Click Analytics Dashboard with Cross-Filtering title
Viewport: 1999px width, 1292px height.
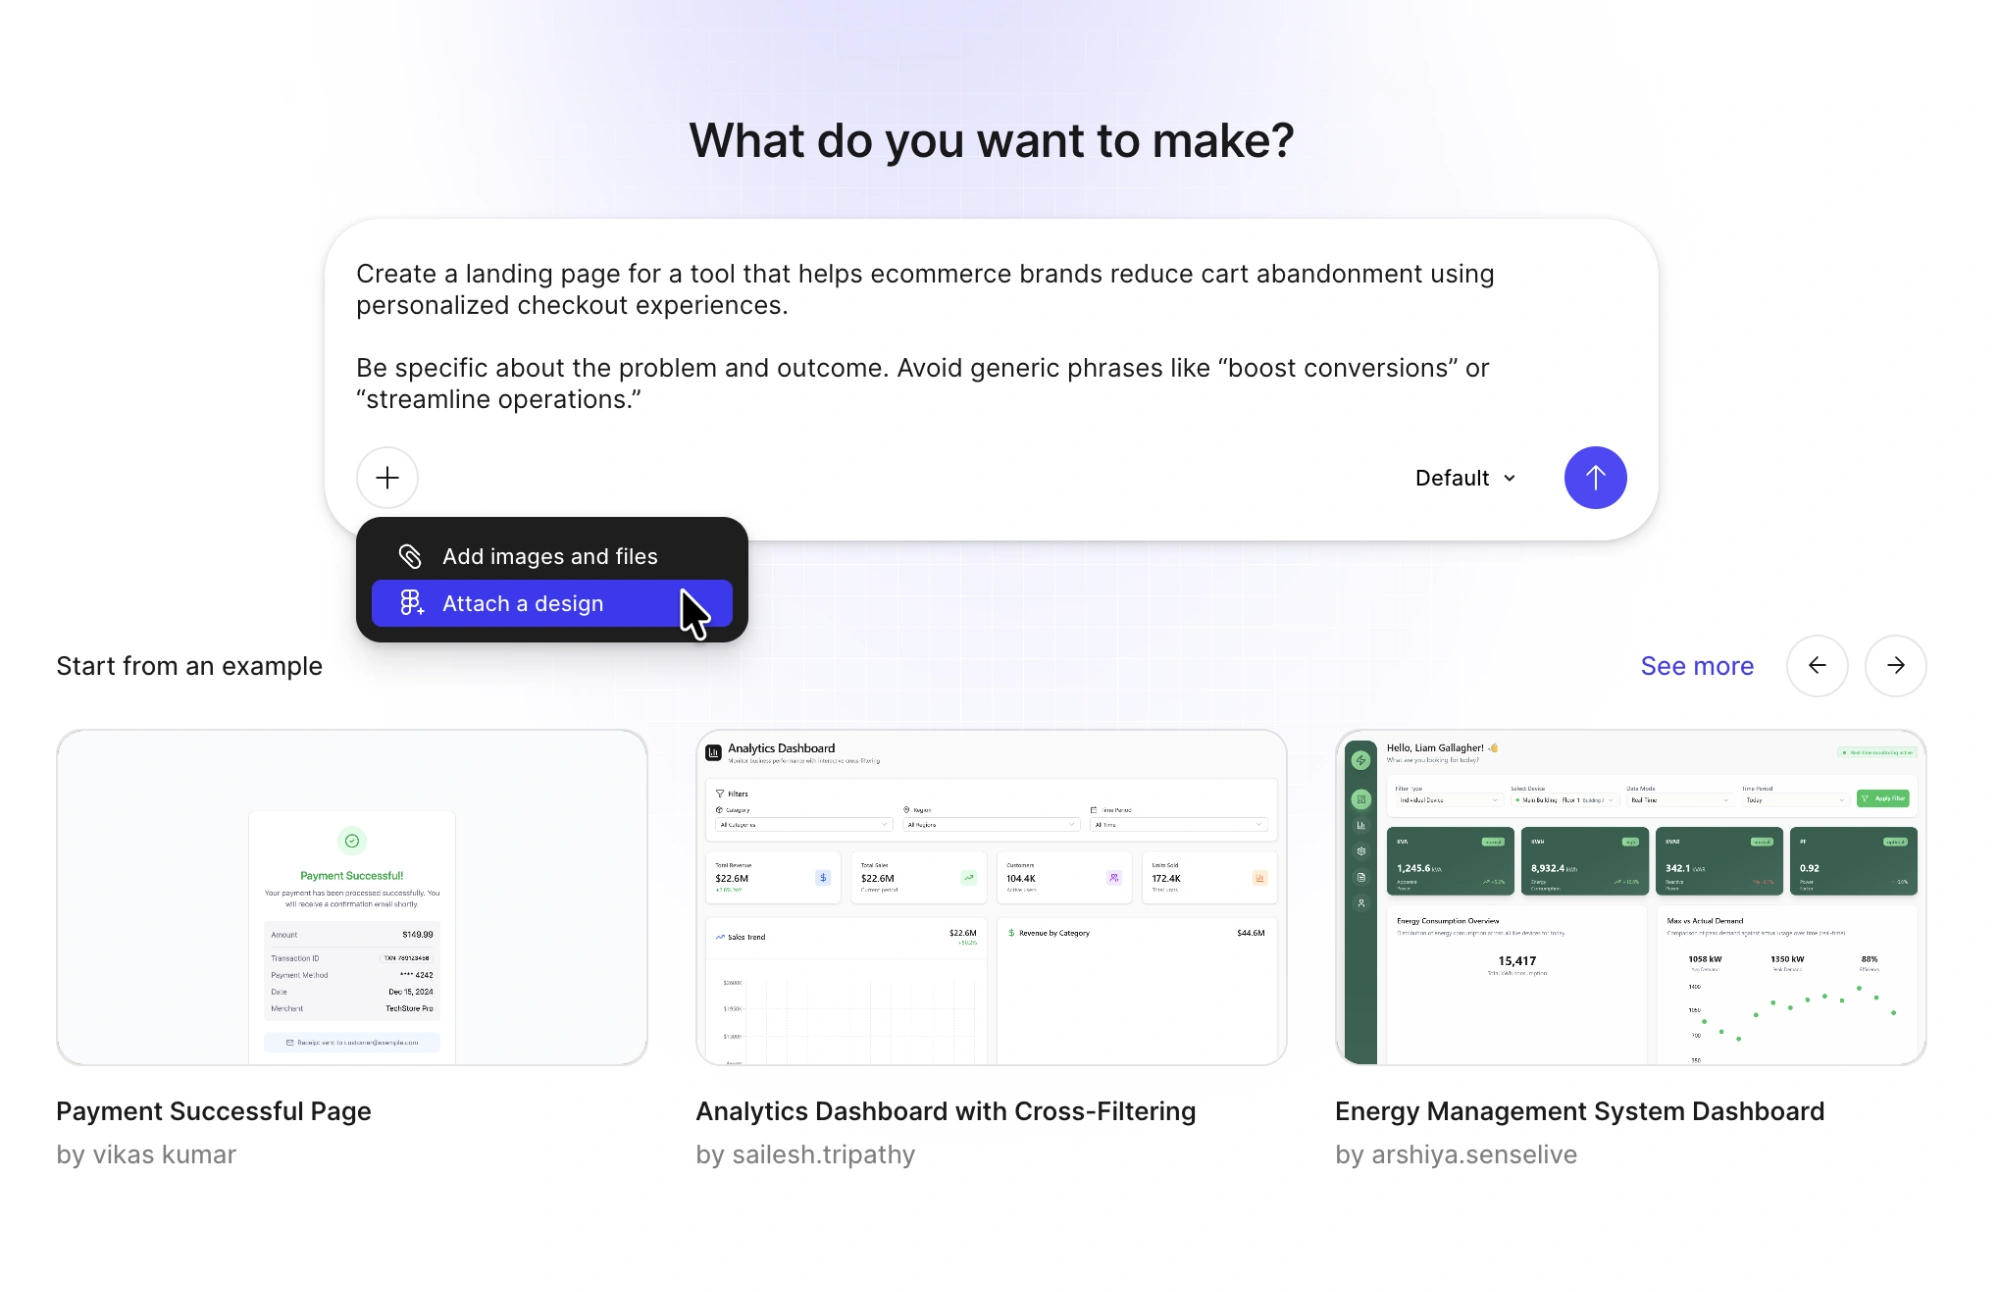click(x=946, y=1111)
